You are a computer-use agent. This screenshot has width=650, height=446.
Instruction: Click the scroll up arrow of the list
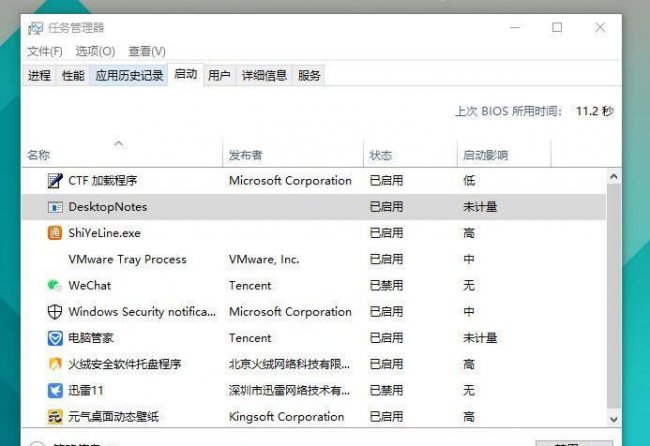[614, 177]
